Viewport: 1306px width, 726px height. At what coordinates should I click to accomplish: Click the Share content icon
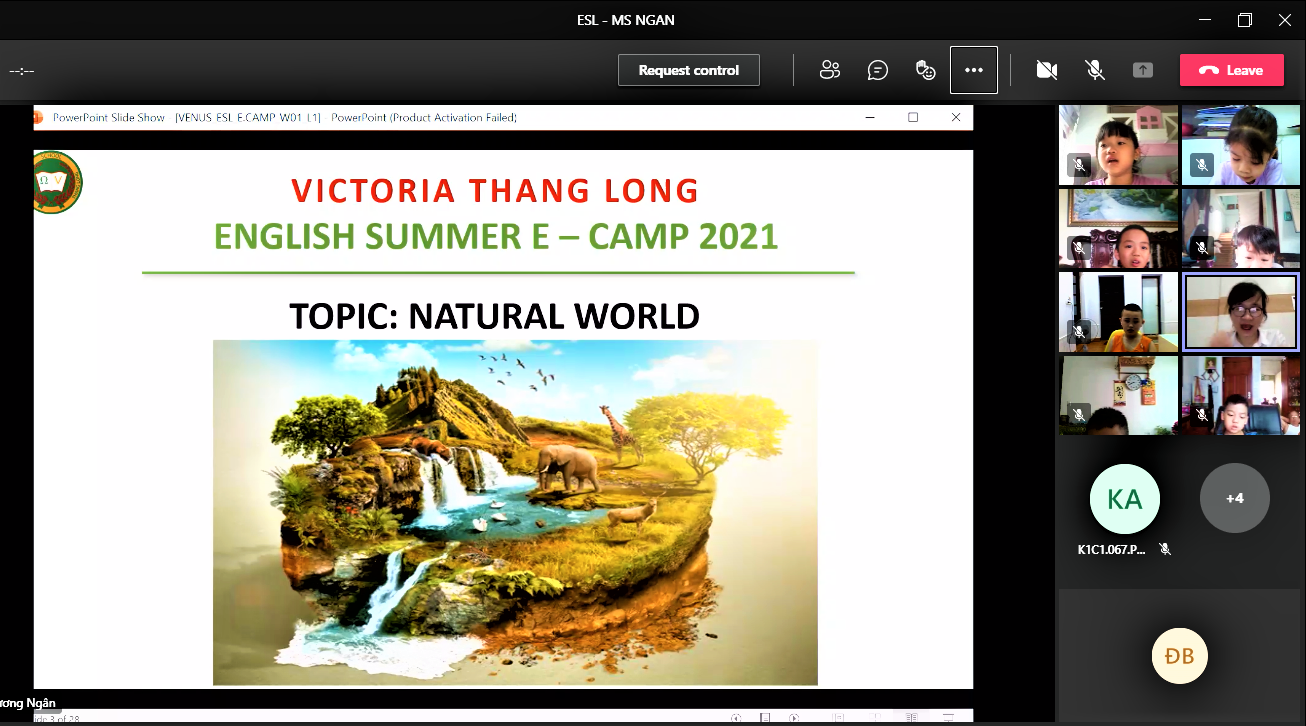(x=1142, y=70)
